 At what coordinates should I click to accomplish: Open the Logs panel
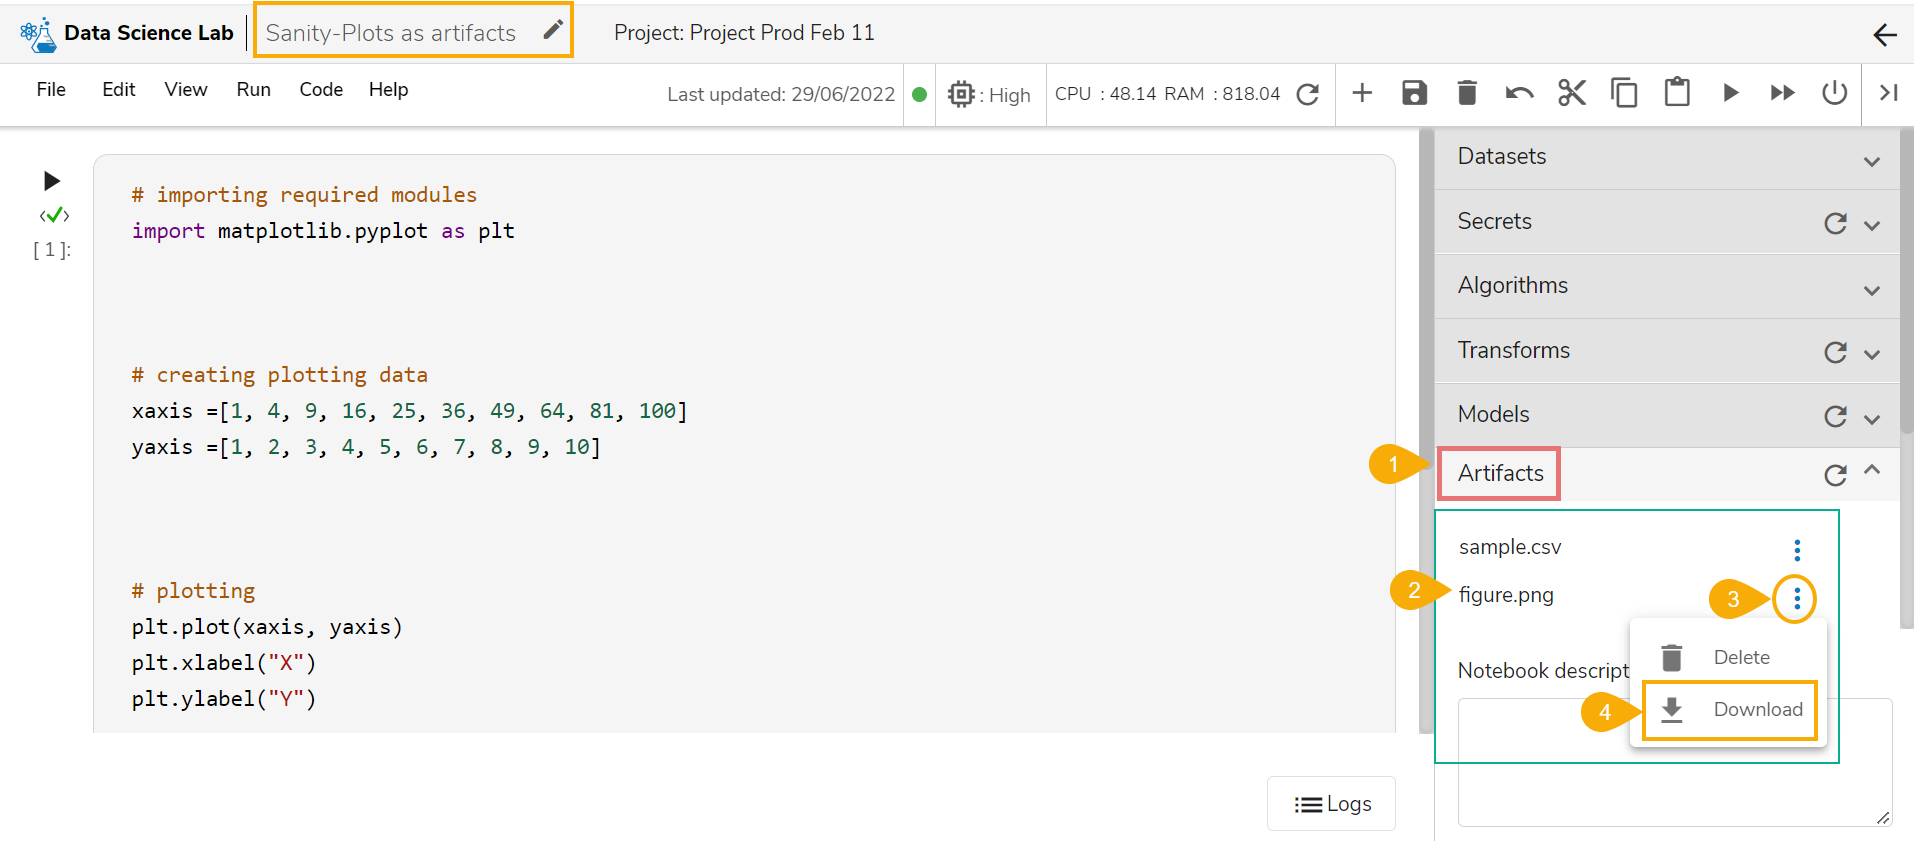click(x=1332, y=804)
